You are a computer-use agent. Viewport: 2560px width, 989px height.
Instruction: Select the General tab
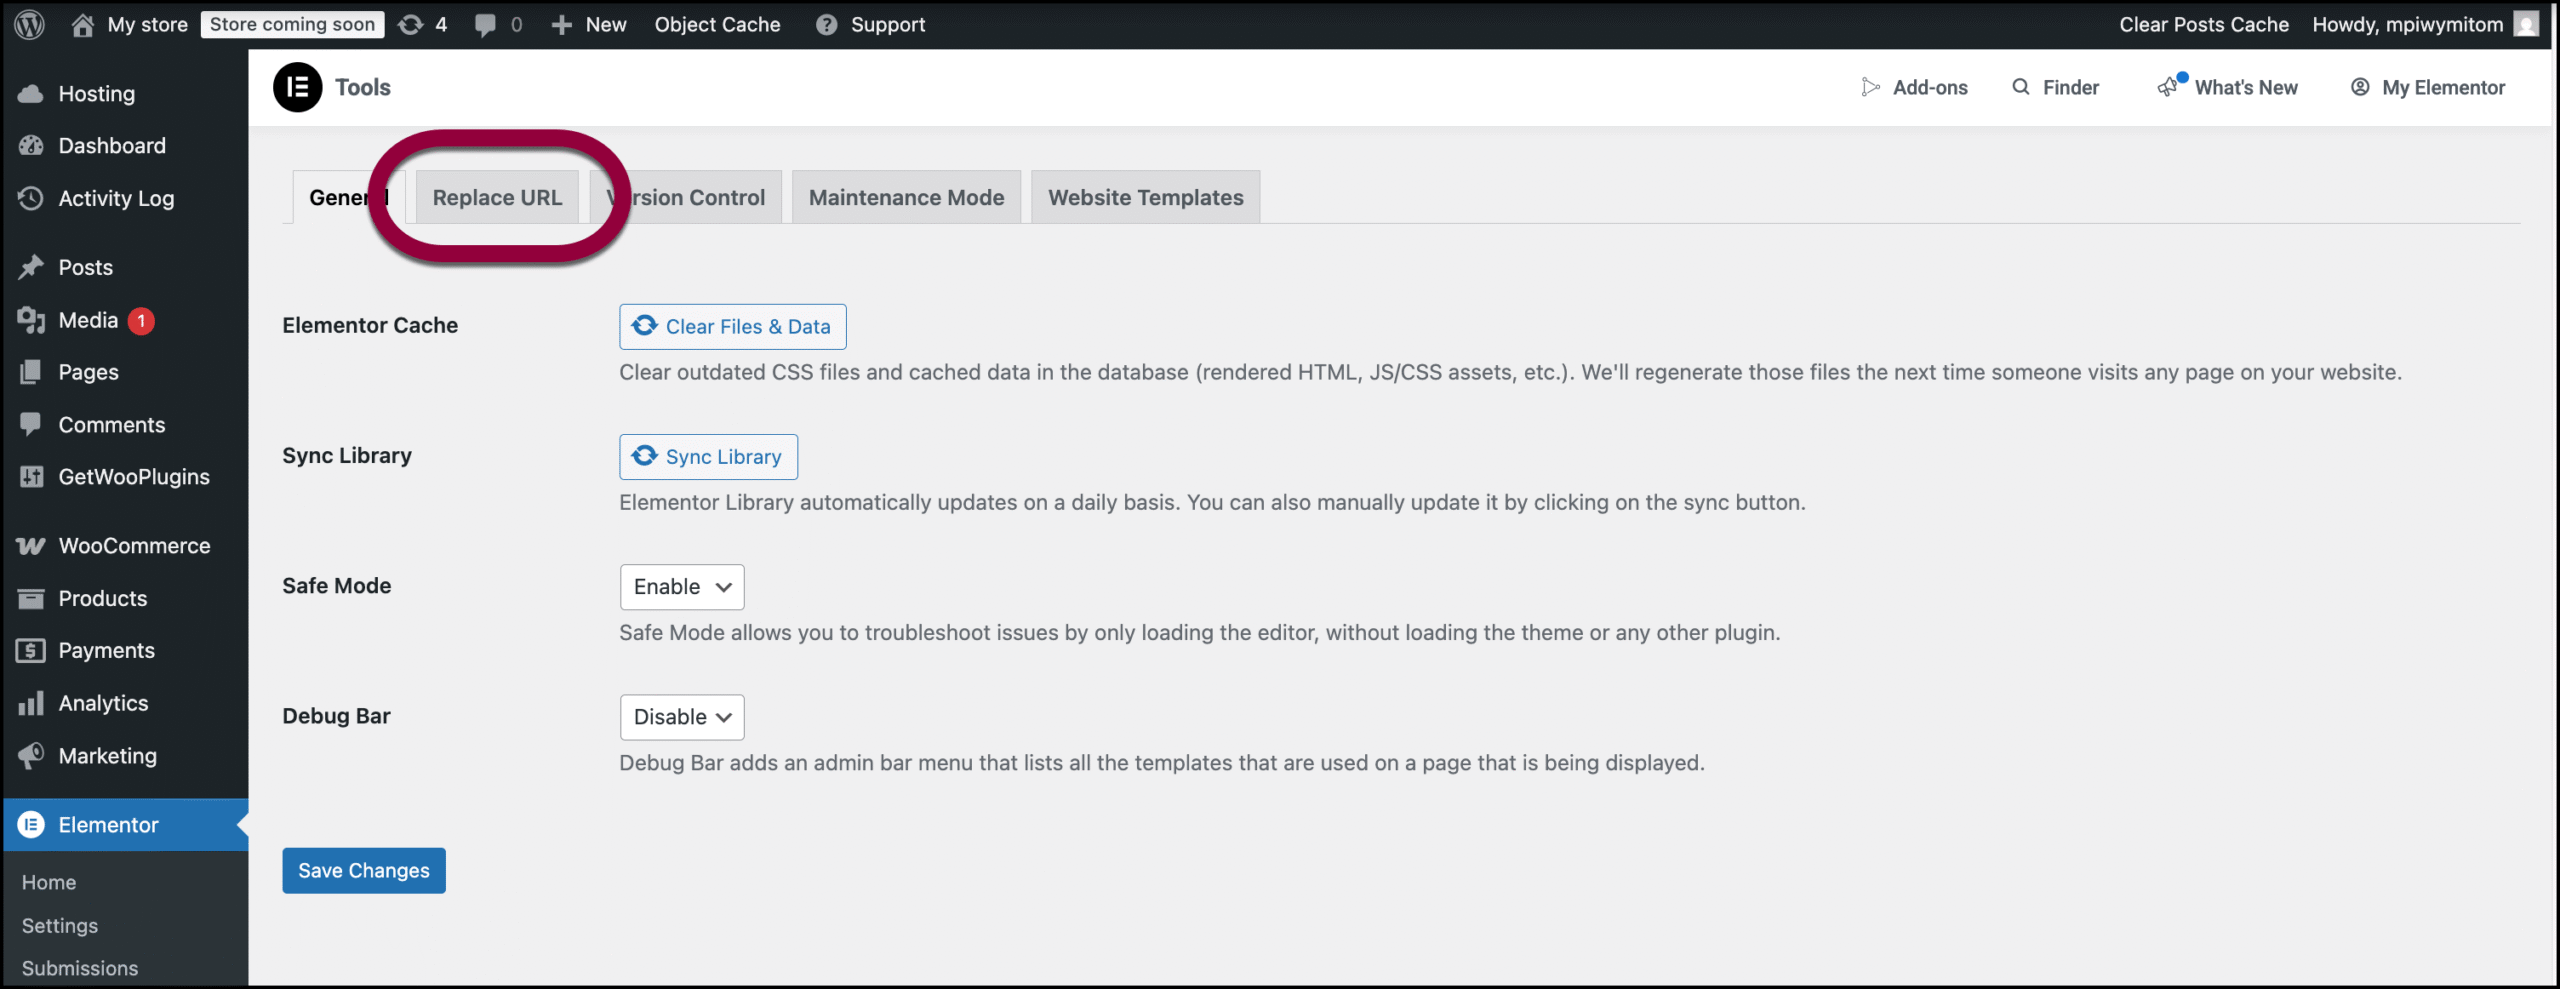tap(348, 197)
